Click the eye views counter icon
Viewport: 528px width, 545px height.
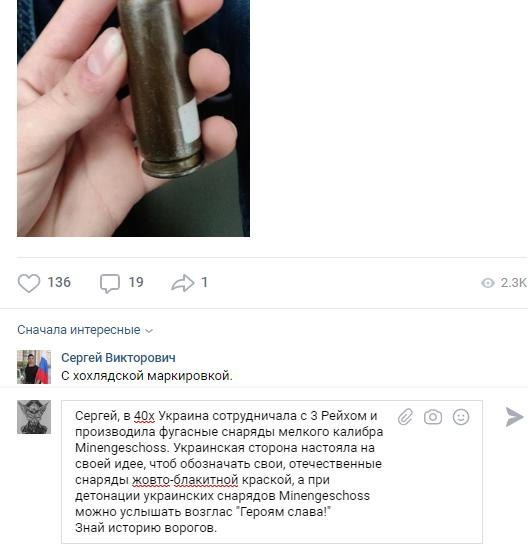pos(488,283)
